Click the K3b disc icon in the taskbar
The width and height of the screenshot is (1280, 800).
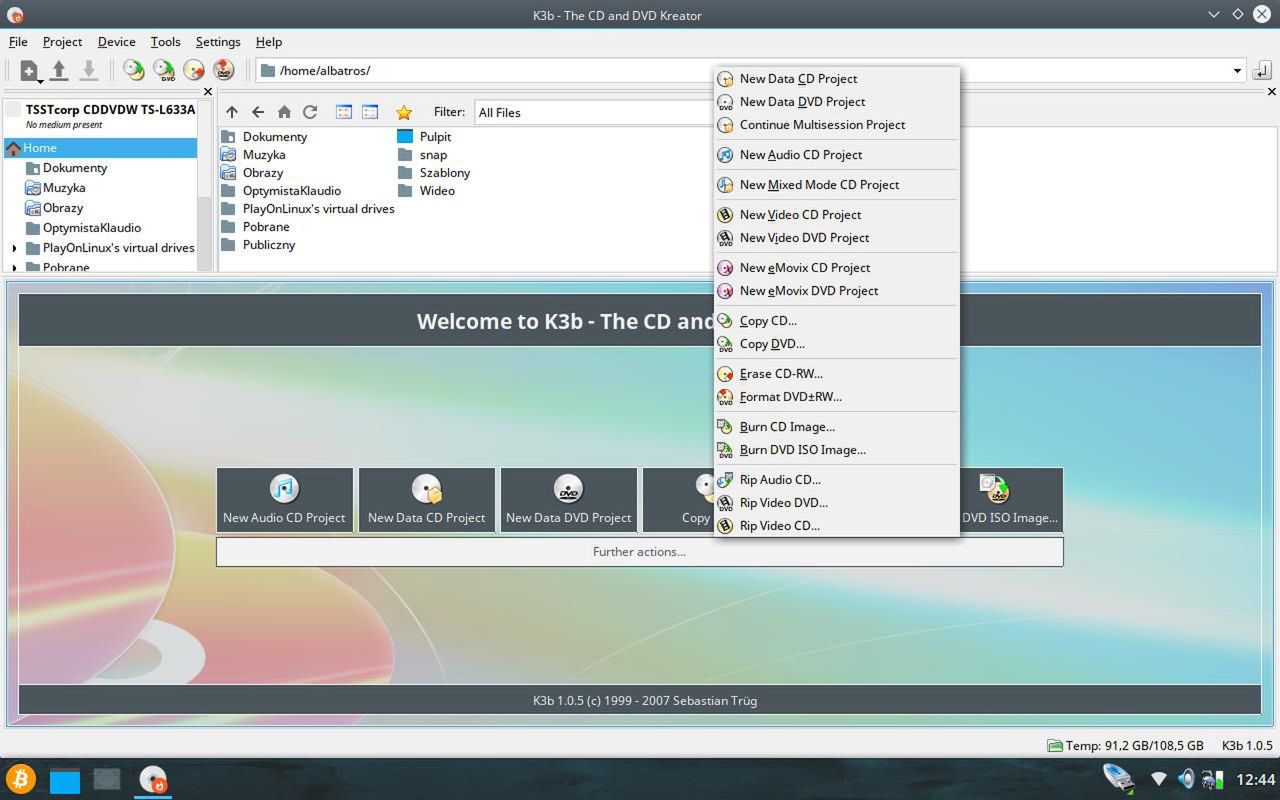(x=152, y=779)
